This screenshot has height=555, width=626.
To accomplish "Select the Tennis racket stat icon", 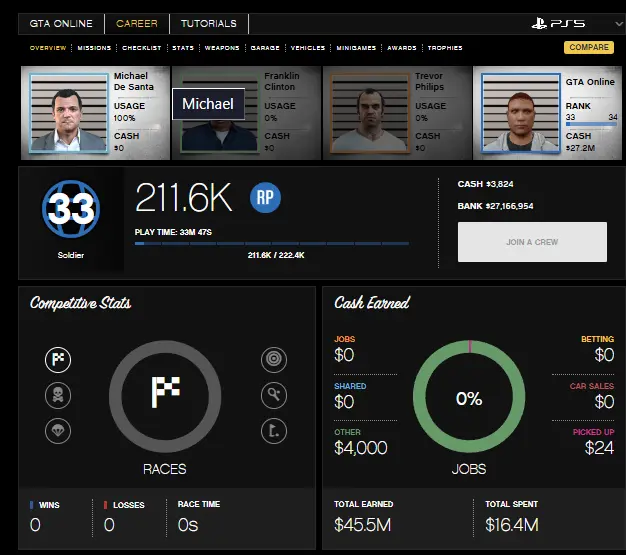I will point(273,395).
